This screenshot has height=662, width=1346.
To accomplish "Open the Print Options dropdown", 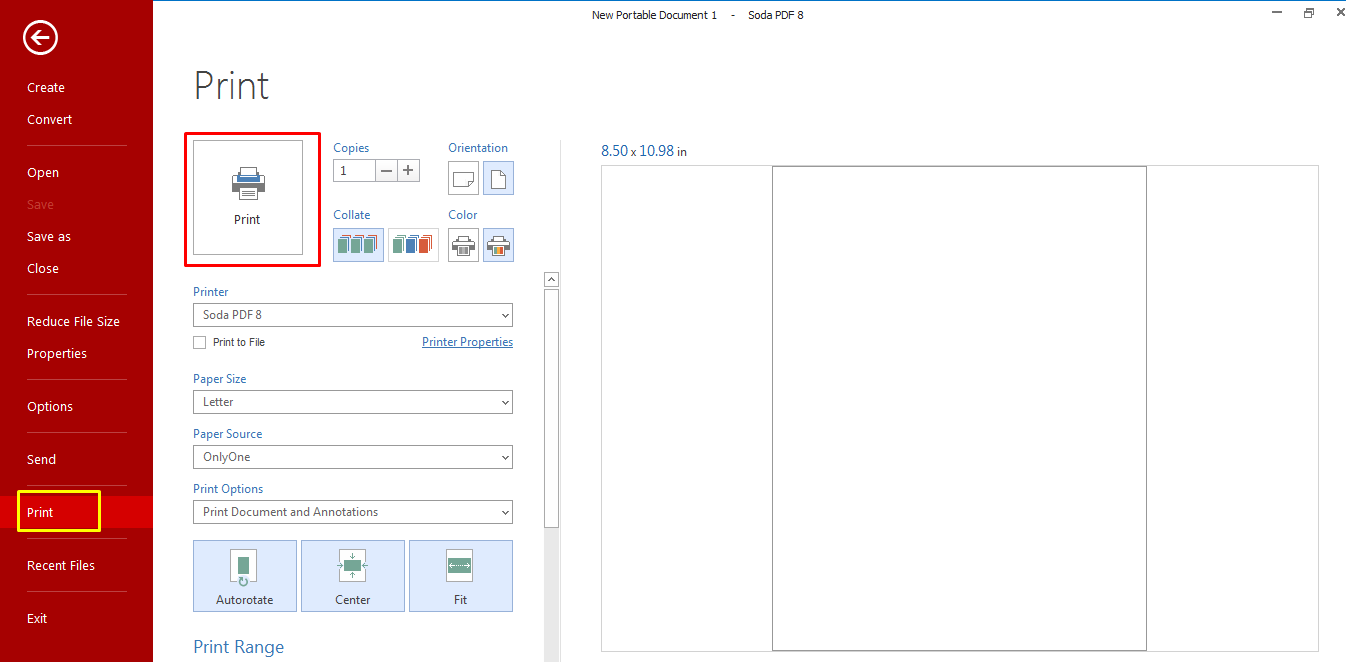I will (352, 512).
